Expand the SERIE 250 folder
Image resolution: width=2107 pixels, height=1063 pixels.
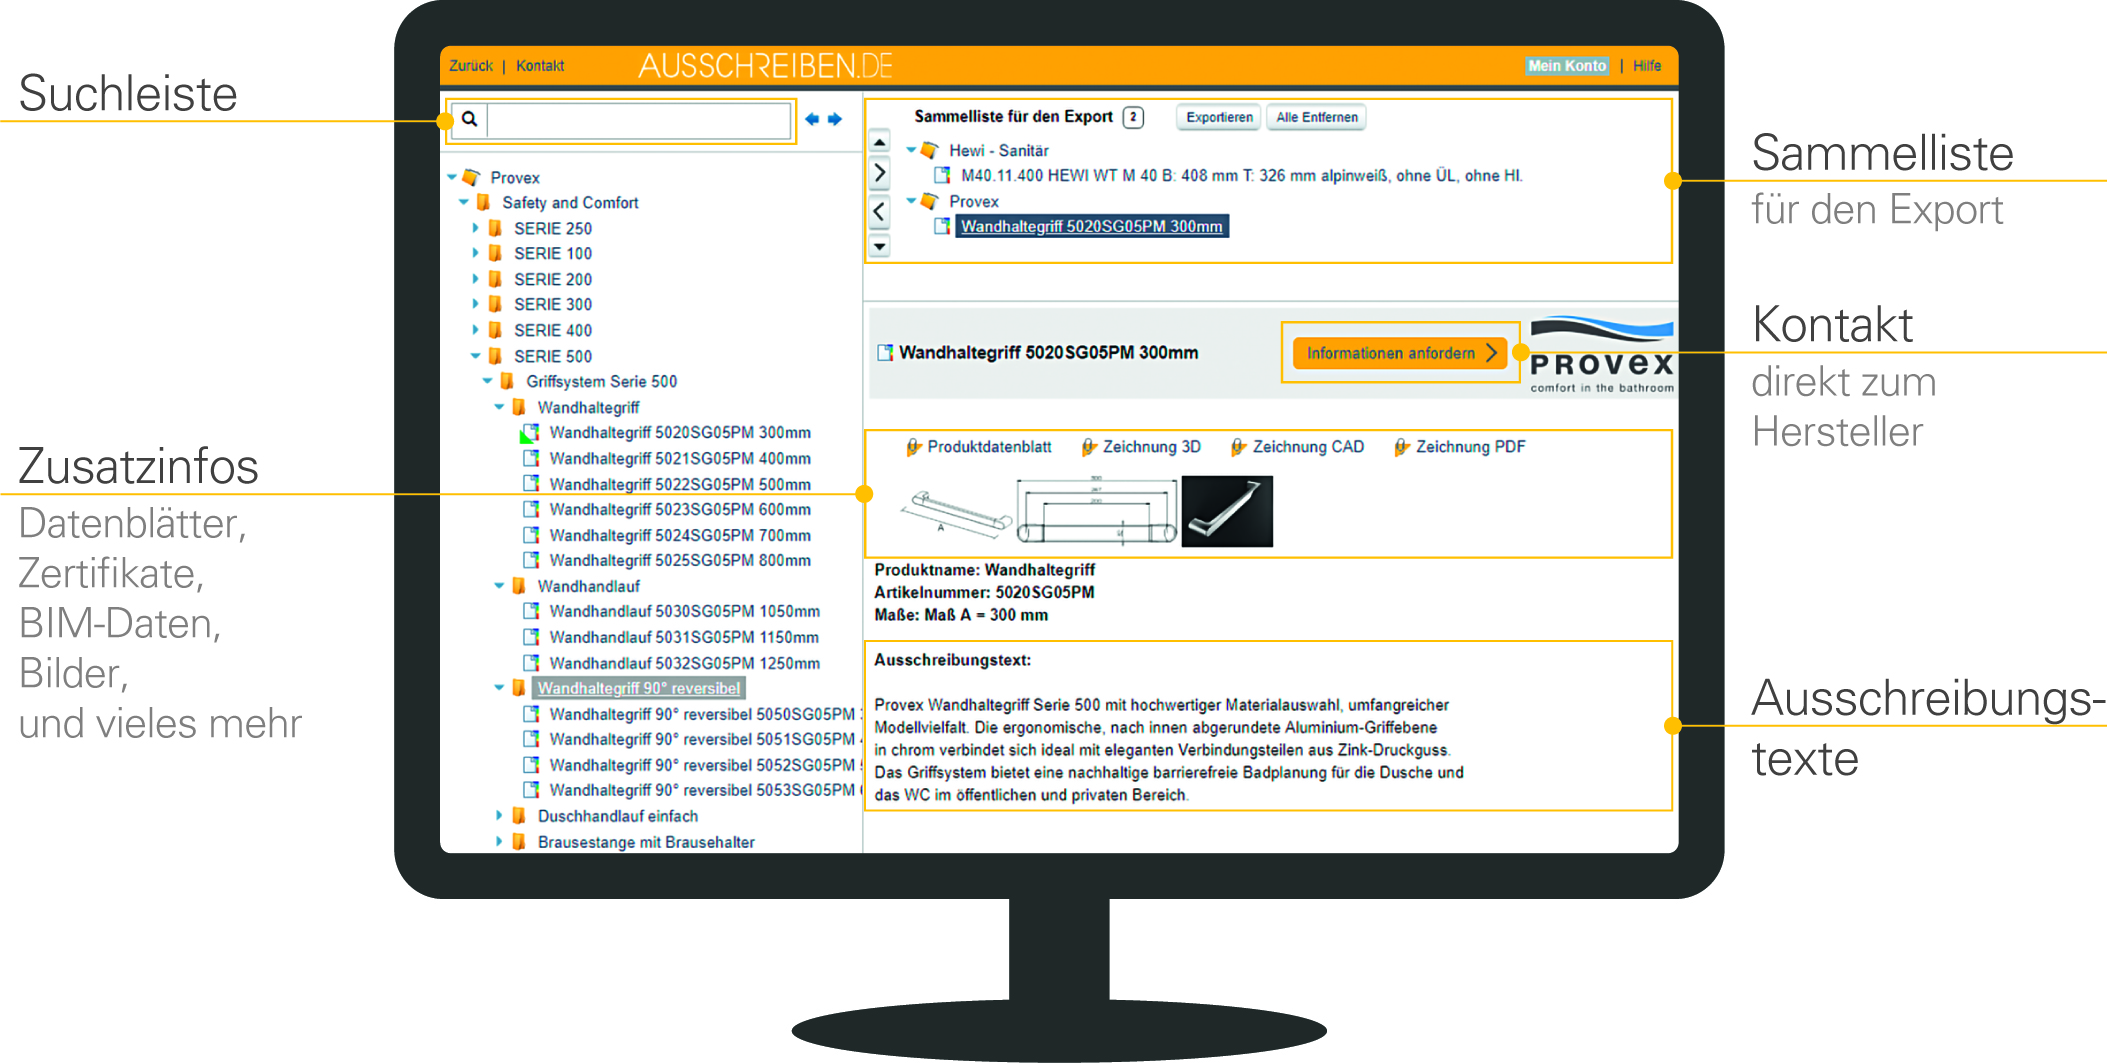(476, 228)
